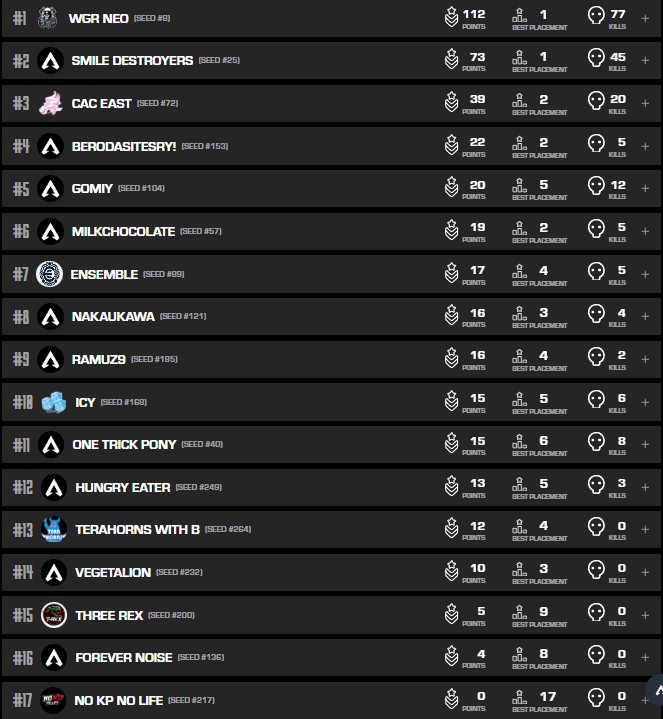Image resolution: width=663 pixels, height=719 pixels.
Task: Select the VEGETALION team name
Action: pos(112,573)
